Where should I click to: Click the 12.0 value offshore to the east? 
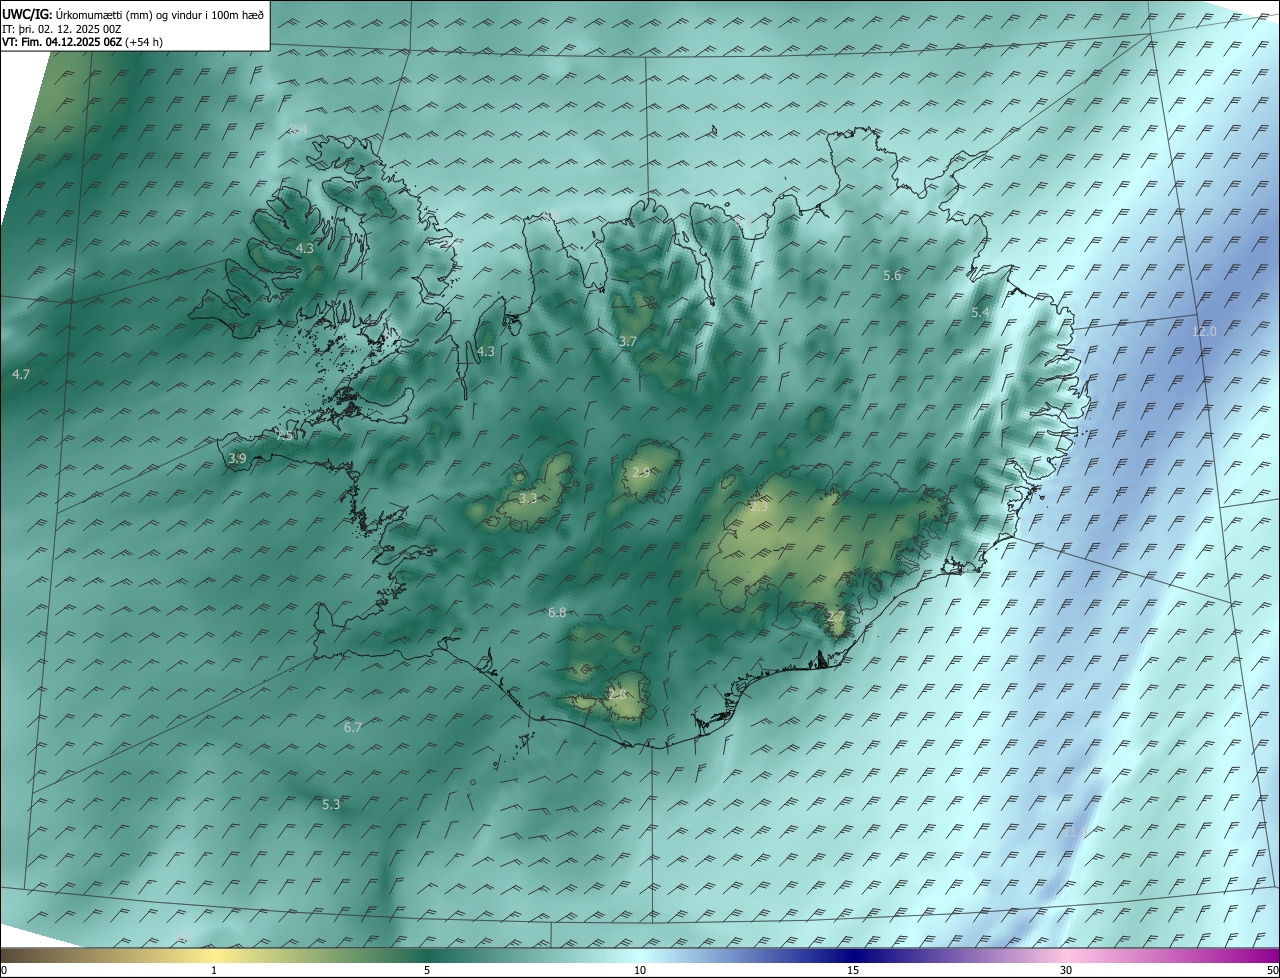1205,331
